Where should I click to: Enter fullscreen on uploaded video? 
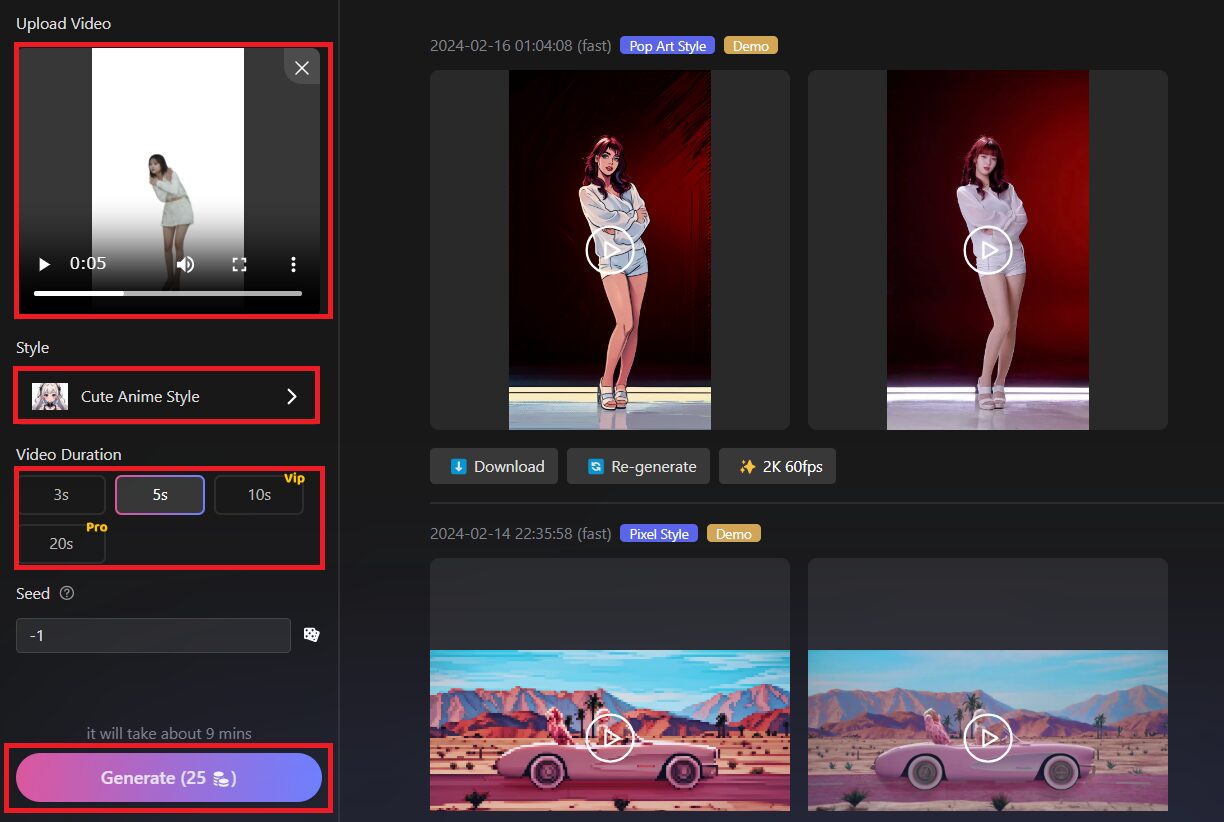coord(239,264)
